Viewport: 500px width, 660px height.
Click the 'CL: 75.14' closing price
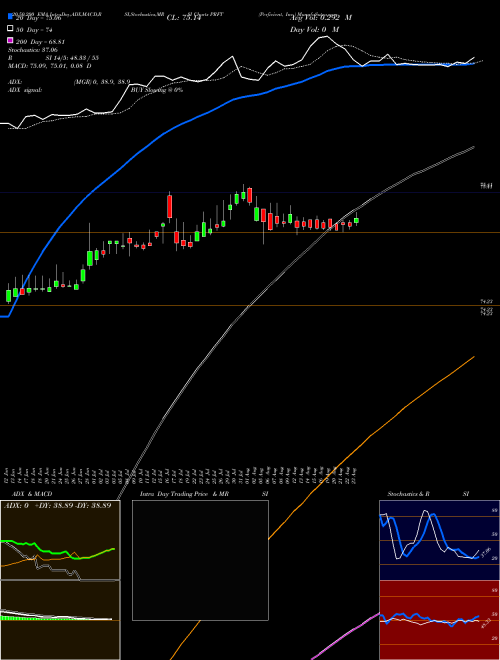click(x=184, y=18)
